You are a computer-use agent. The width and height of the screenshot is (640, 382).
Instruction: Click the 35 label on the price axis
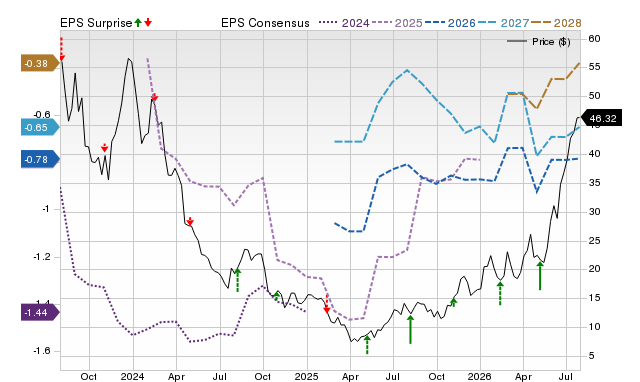(x=594, y=183)
